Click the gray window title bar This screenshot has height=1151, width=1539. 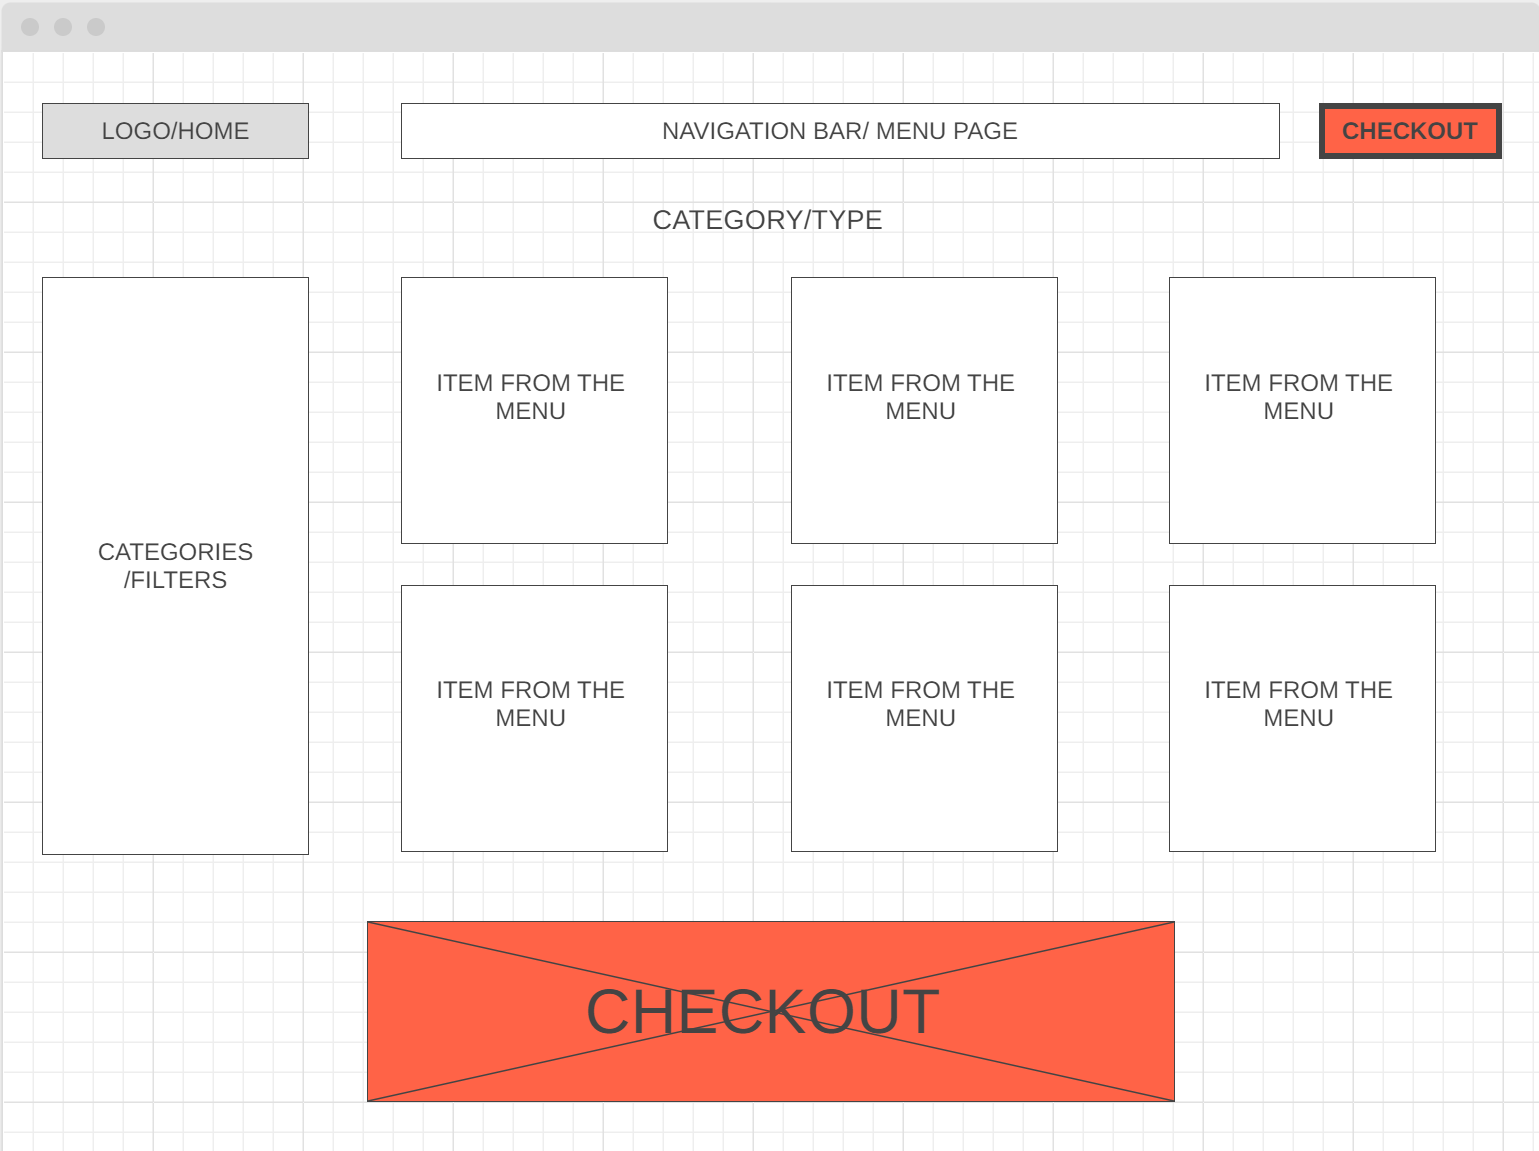770,27
